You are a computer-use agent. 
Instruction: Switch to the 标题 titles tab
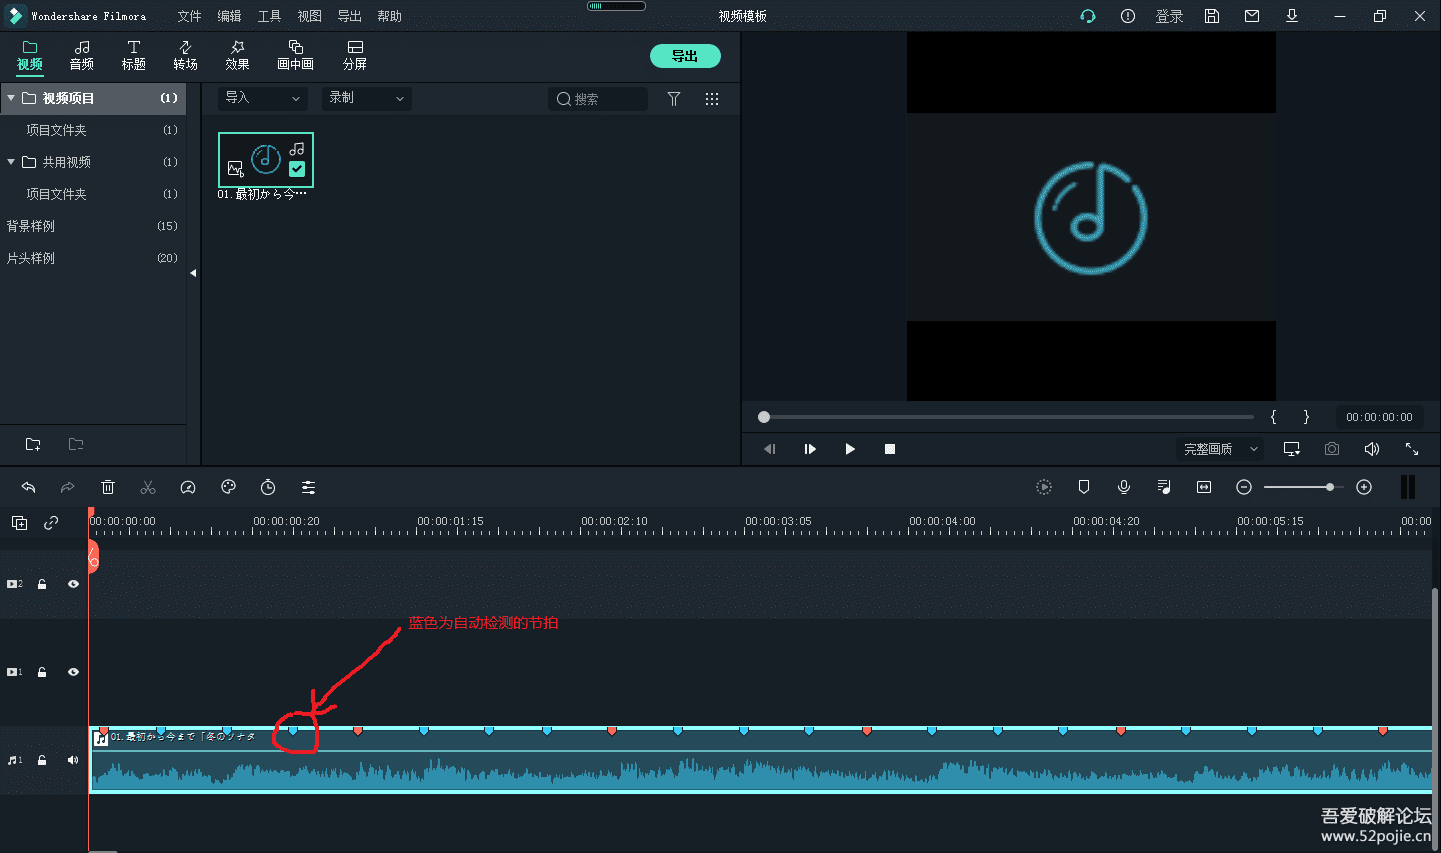click(x=134, y=55)
